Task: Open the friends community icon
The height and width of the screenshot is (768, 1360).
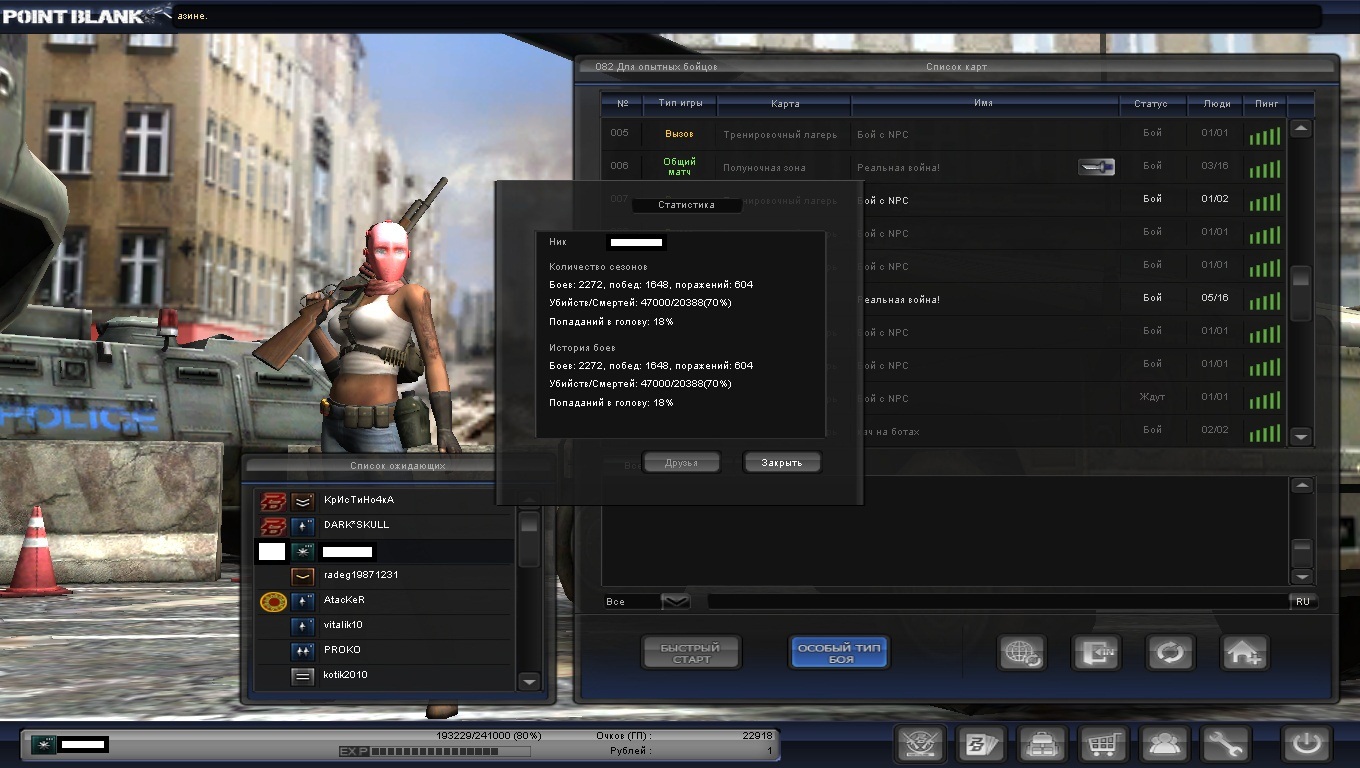Action: point(1163,744)
